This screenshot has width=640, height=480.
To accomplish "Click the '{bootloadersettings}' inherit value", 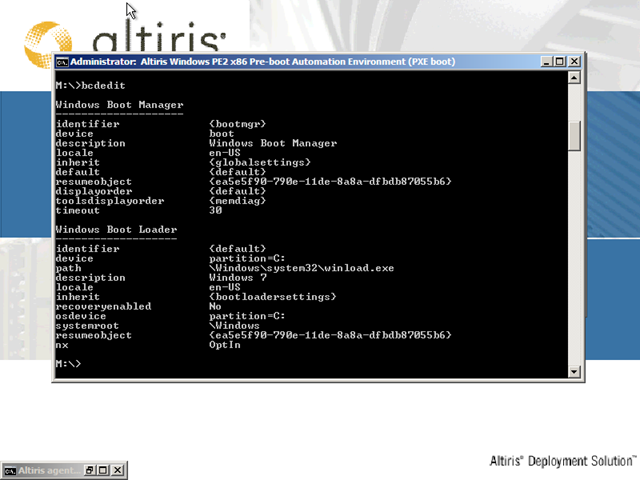I will coord(273,297).
